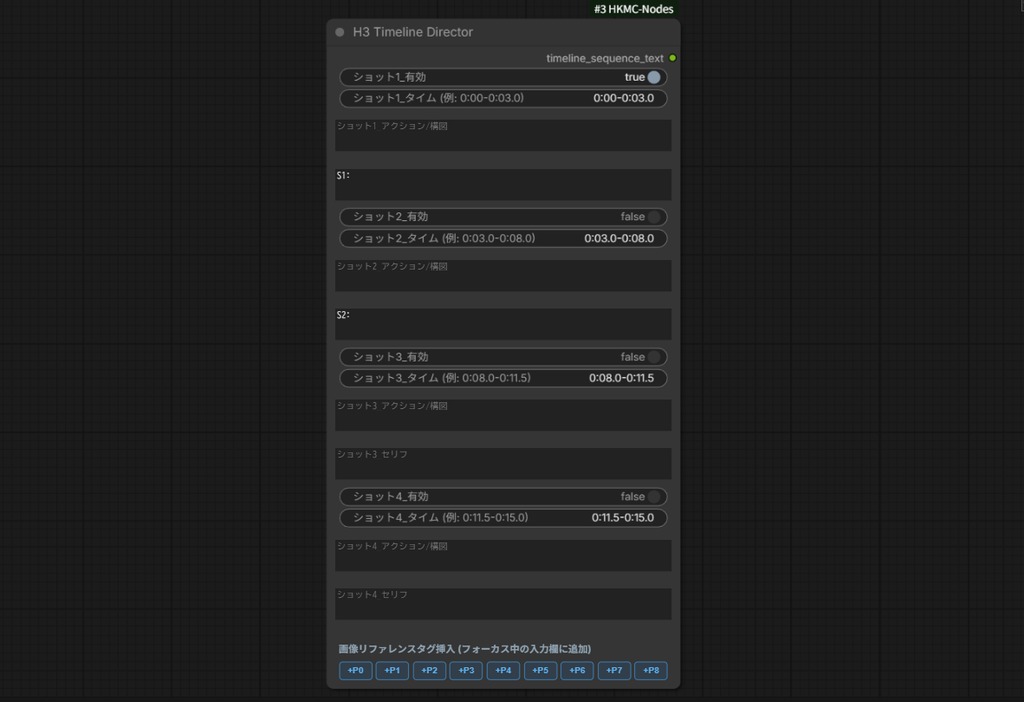Insert the +P0 image reference tag
This screenshot has width=1024, height=702.
[x=355, y=671]
